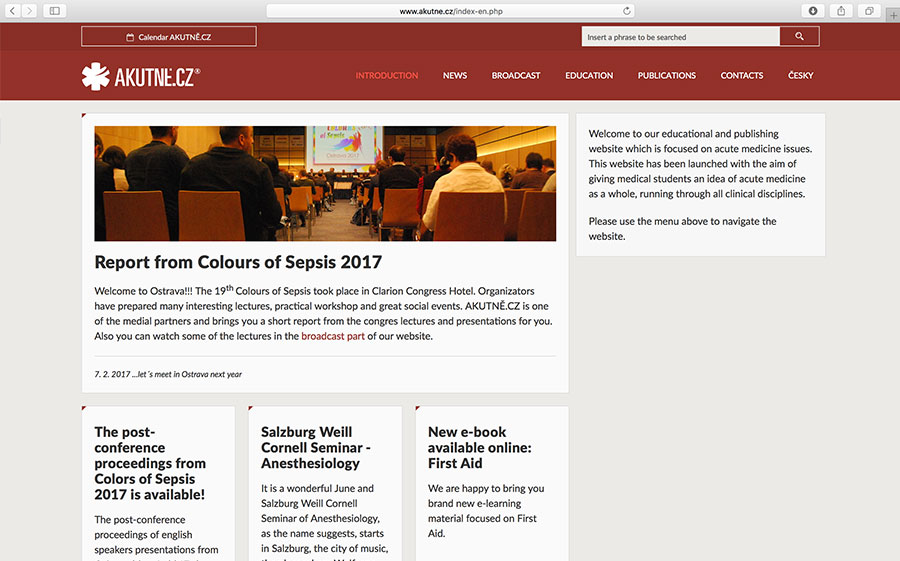Screen dimensions: 900x561
Task: Show all tabs with the tab overview icon
Action: coord(869,10)
